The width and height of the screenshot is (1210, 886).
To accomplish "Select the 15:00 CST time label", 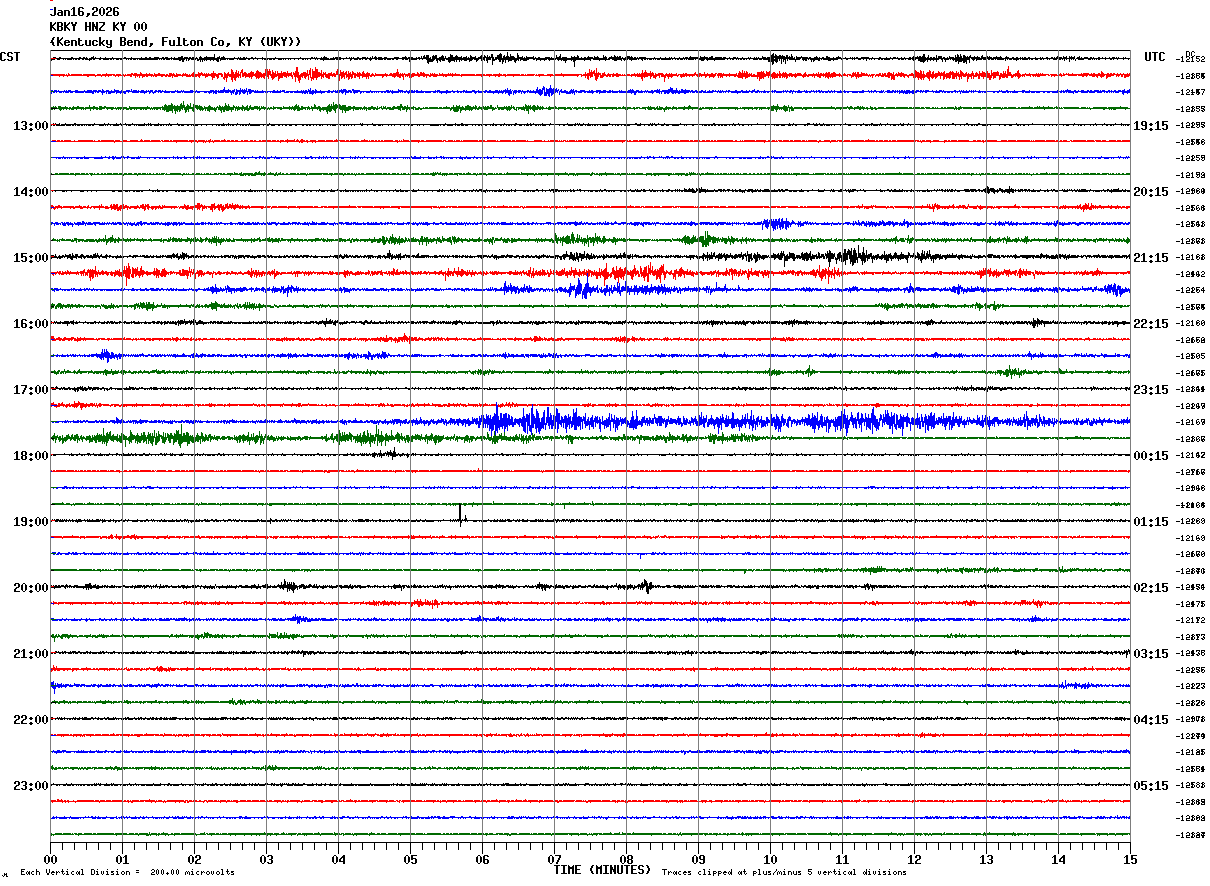I will pos(31,258).
